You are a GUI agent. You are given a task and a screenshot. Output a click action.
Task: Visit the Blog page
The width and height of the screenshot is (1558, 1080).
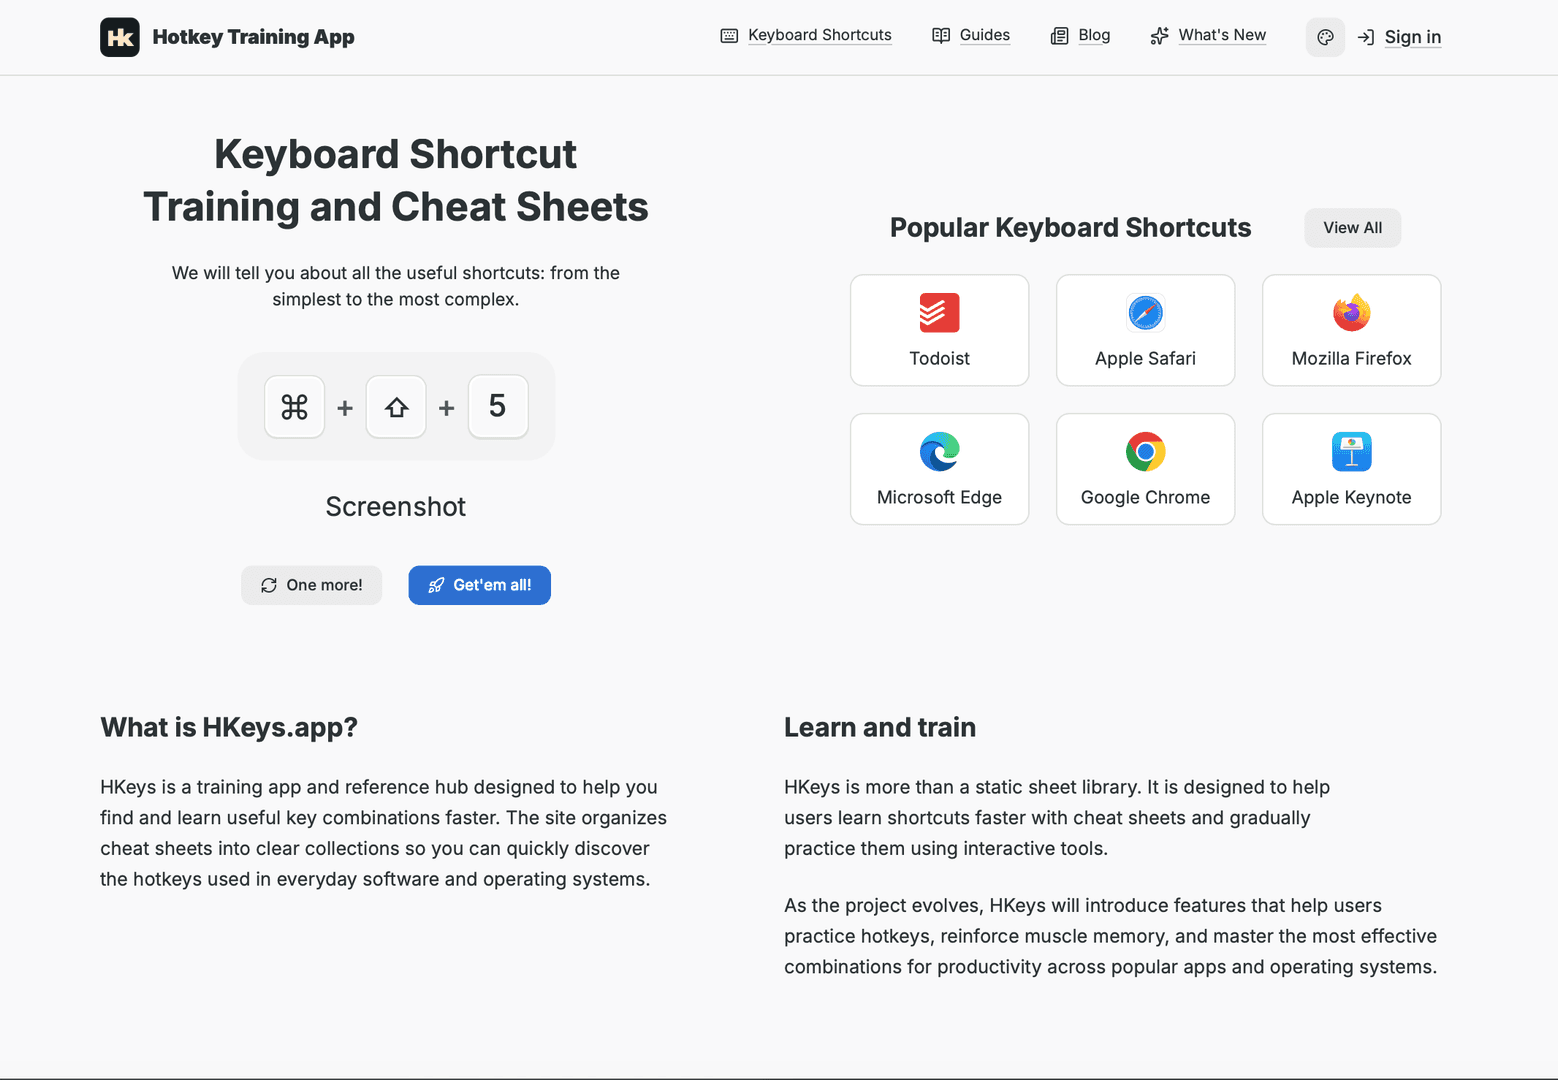tap(1080, 36)
